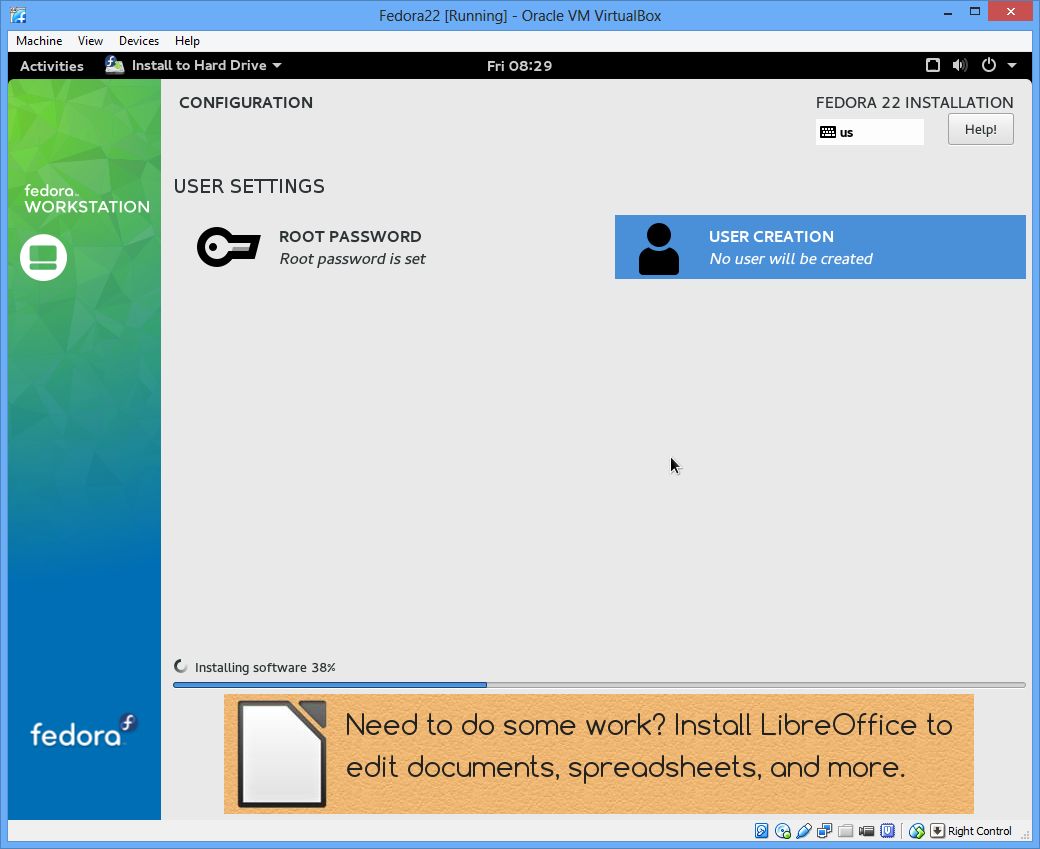This screenshot has width=1040, height=849.
Task: Click 'No user will be created' text
Action: pyautogui.click(x=791, y=259)
